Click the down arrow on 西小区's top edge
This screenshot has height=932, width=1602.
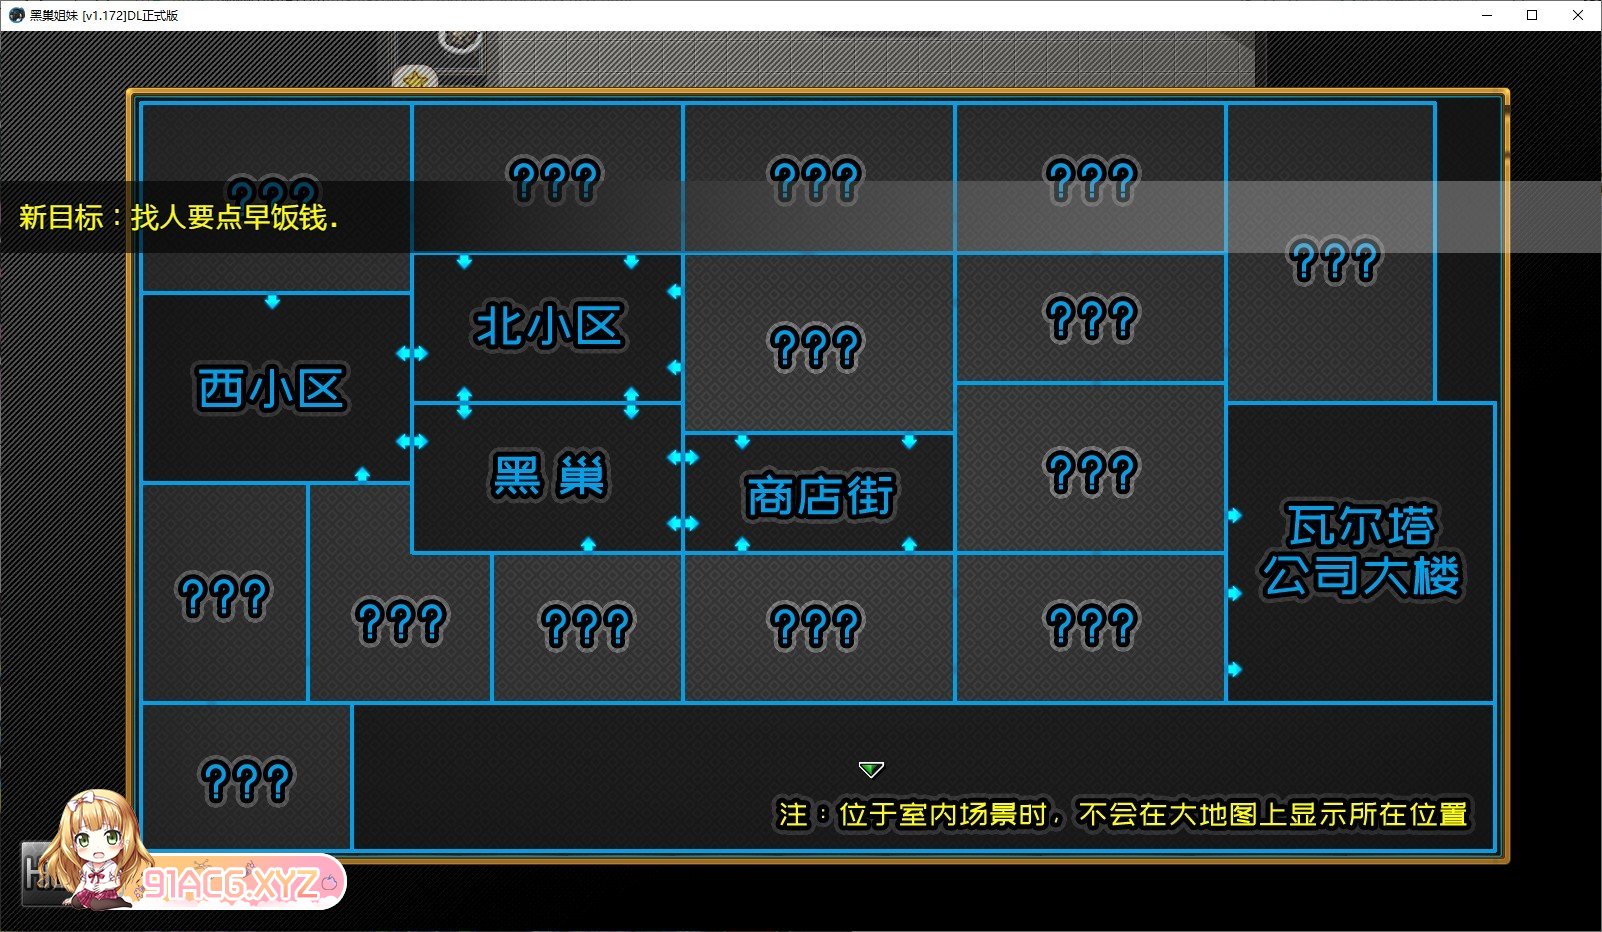[x=272, y=301]
